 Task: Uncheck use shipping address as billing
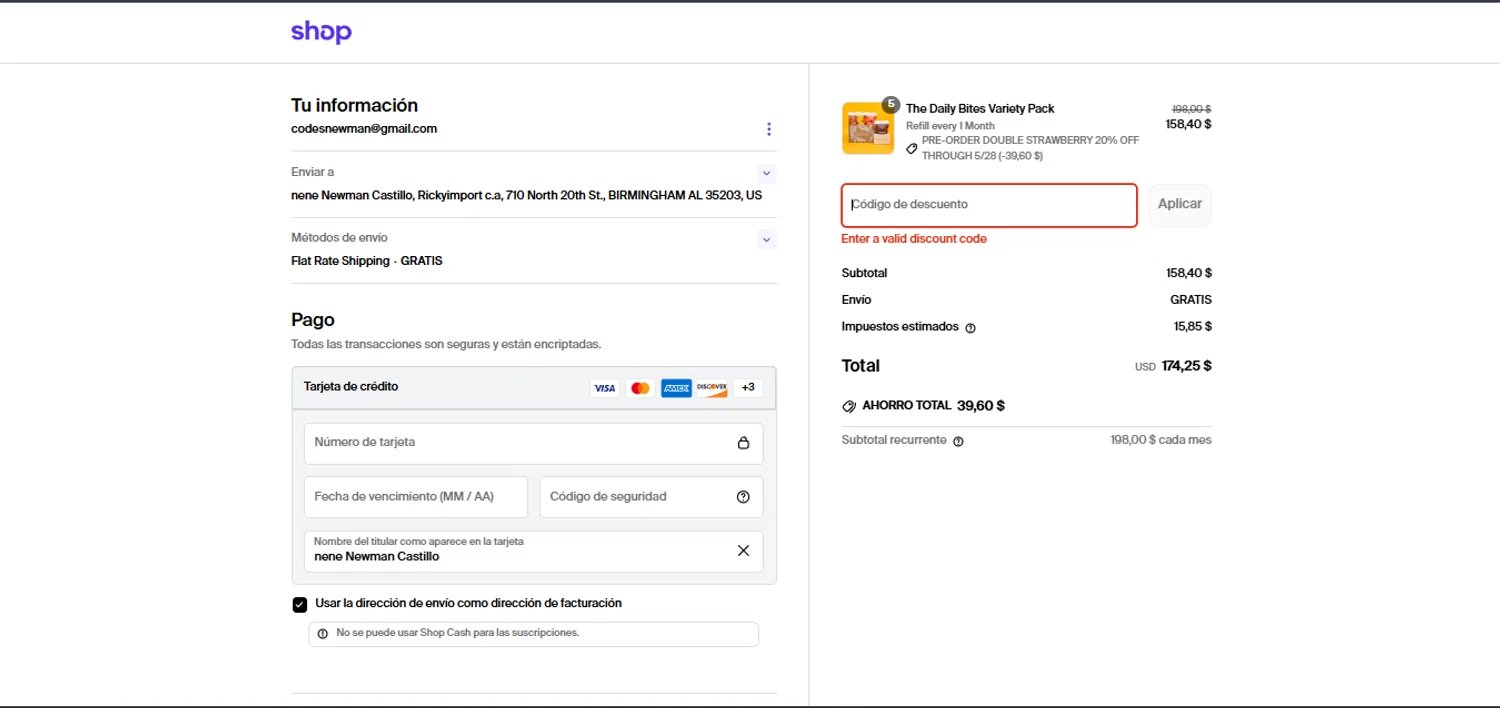[300, 604]
